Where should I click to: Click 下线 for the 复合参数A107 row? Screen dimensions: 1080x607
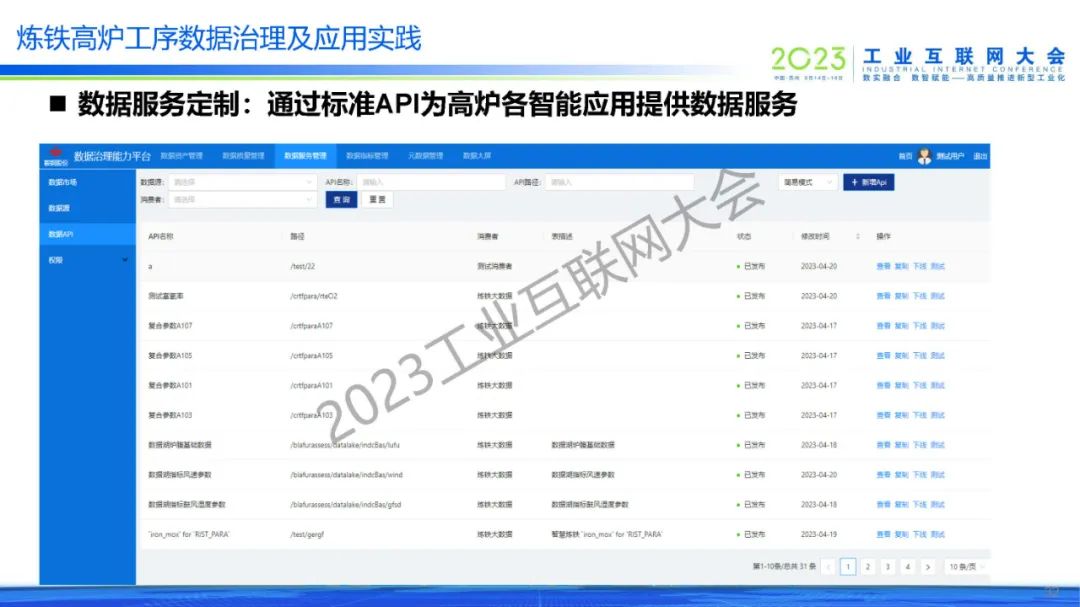(919, 326)
